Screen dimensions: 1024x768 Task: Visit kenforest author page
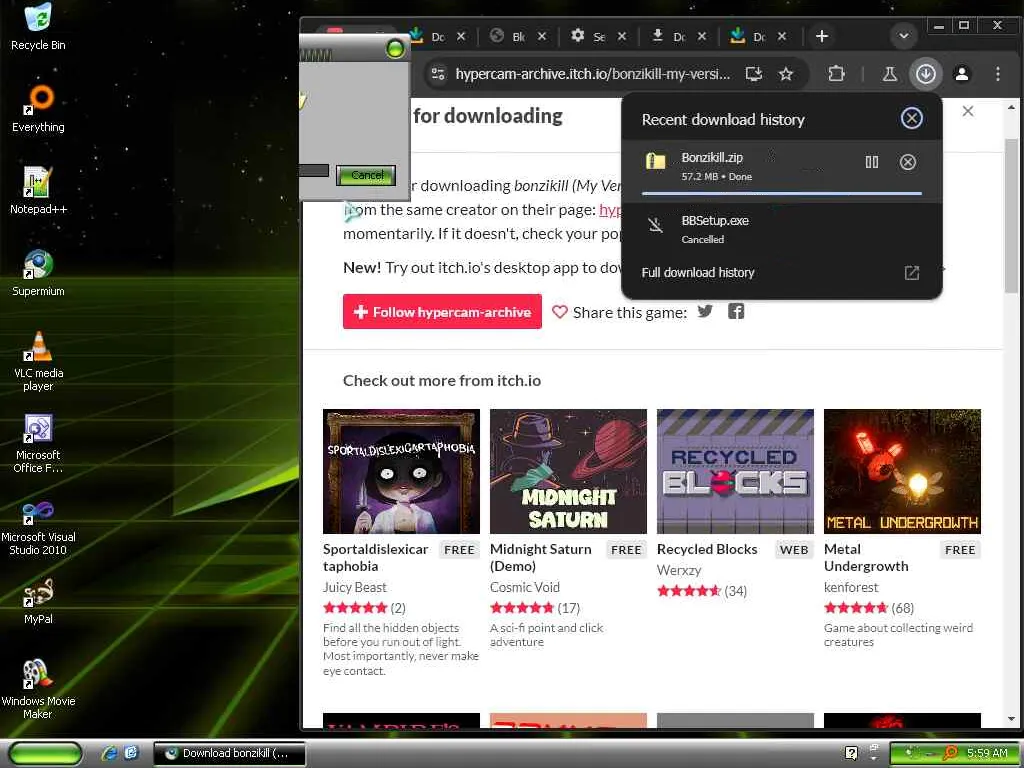click(x=851, y=587)
